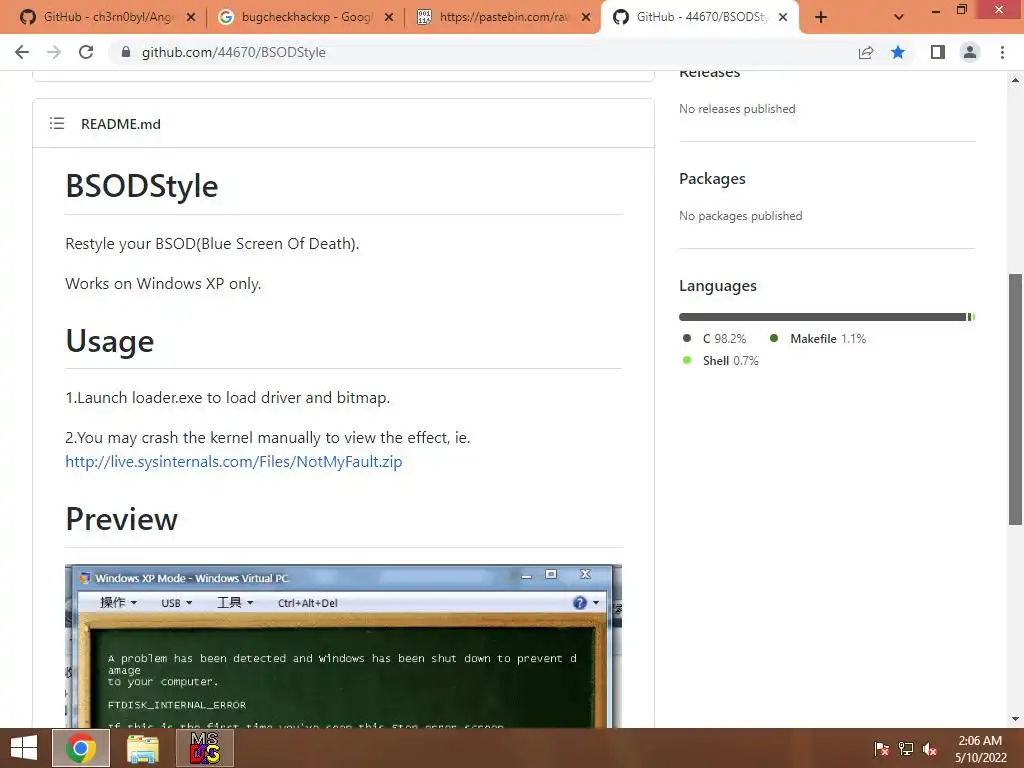Open Chrome three-dot menu

coord(1002,52)
